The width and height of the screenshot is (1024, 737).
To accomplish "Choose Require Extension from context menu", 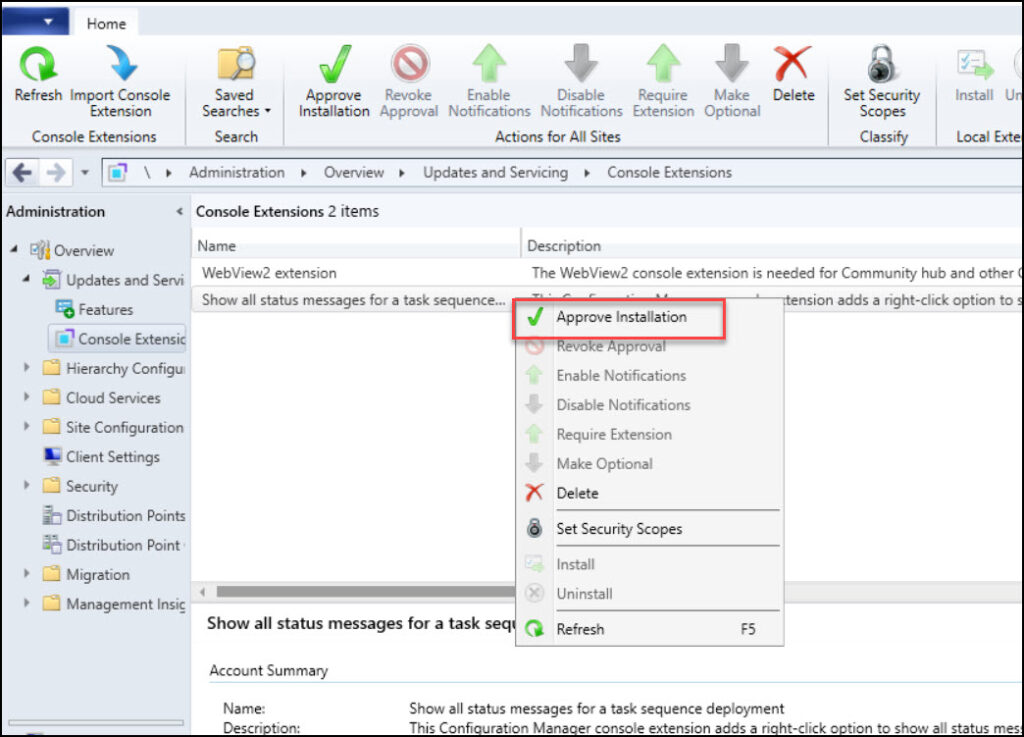I will tap(650, 435).
